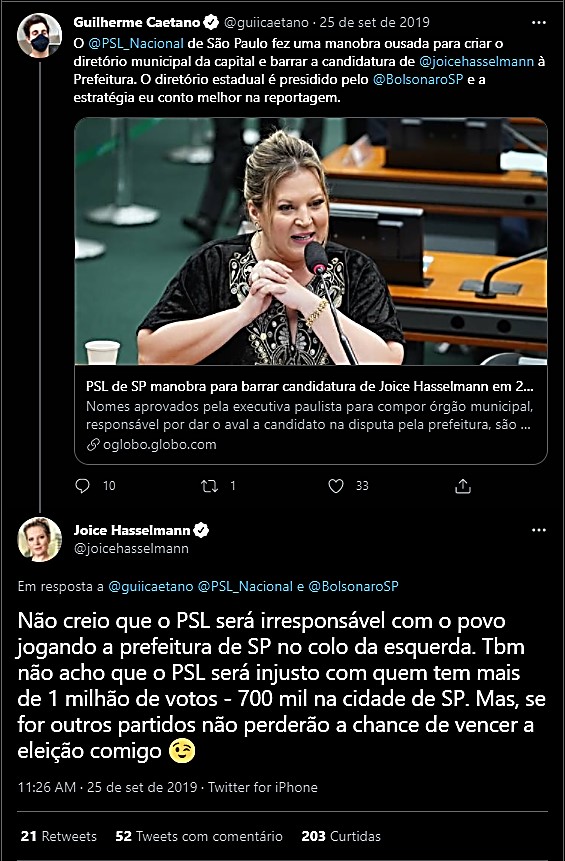Open more options on Guilherme Caetano's tweet
The image size is (565, 861).
pos(539,23)
